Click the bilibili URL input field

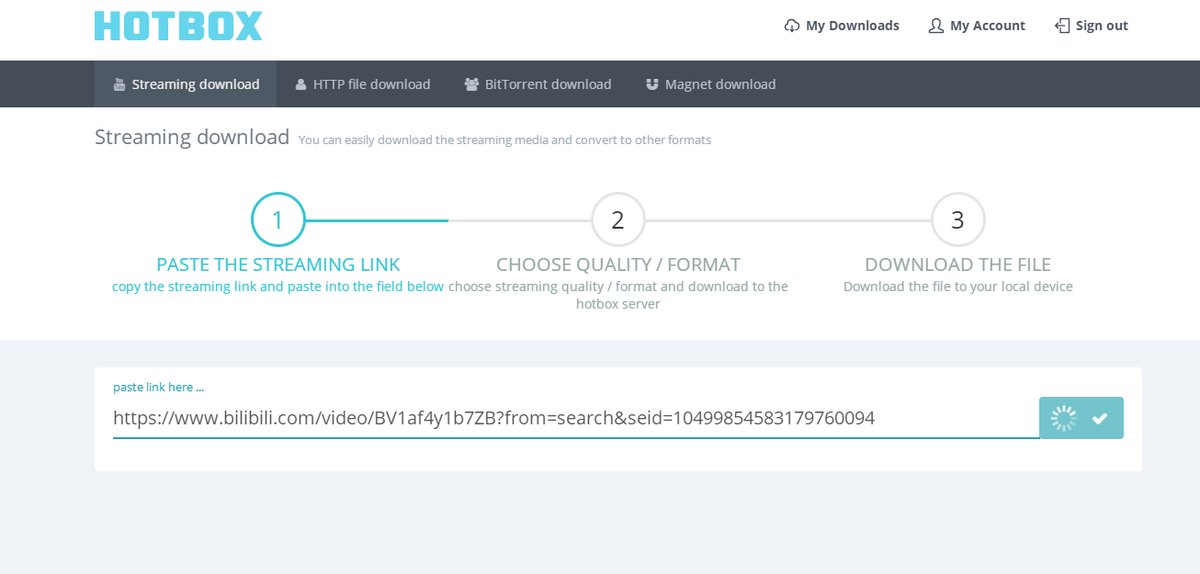coord(576,418)
